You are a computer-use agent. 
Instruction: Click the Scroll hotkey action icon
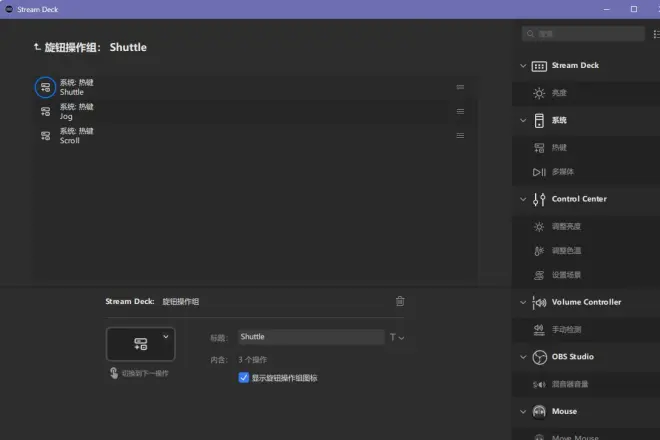click(x=45, y=136)
